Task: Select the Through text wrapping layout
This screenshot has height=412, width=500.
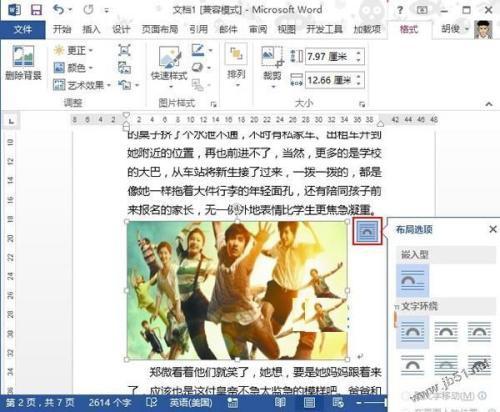Action: [479, 332]
